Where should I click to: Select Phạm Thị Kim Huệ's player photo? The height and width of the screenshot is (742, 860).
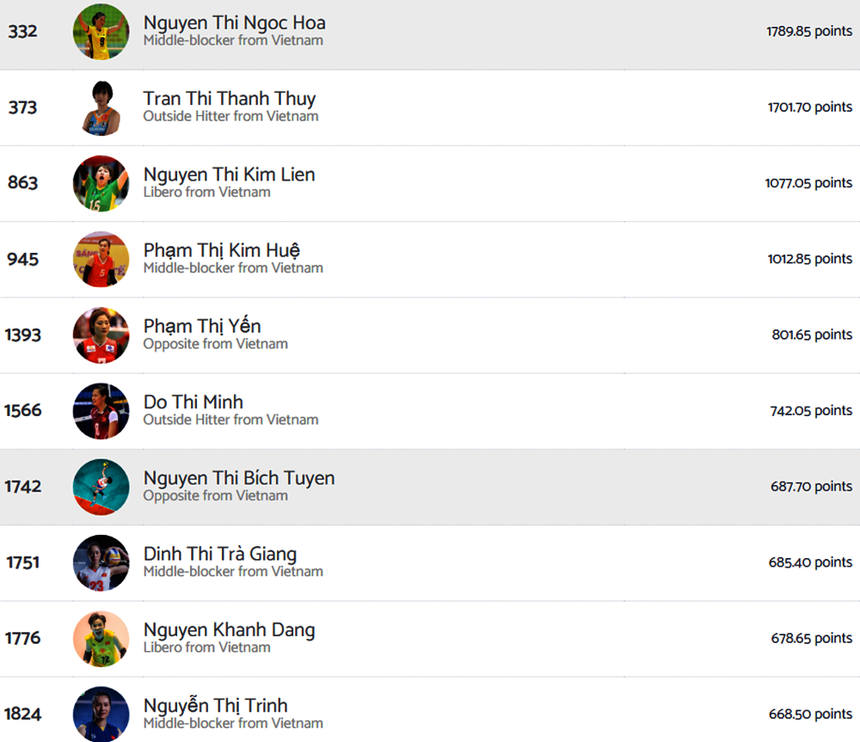101,259
